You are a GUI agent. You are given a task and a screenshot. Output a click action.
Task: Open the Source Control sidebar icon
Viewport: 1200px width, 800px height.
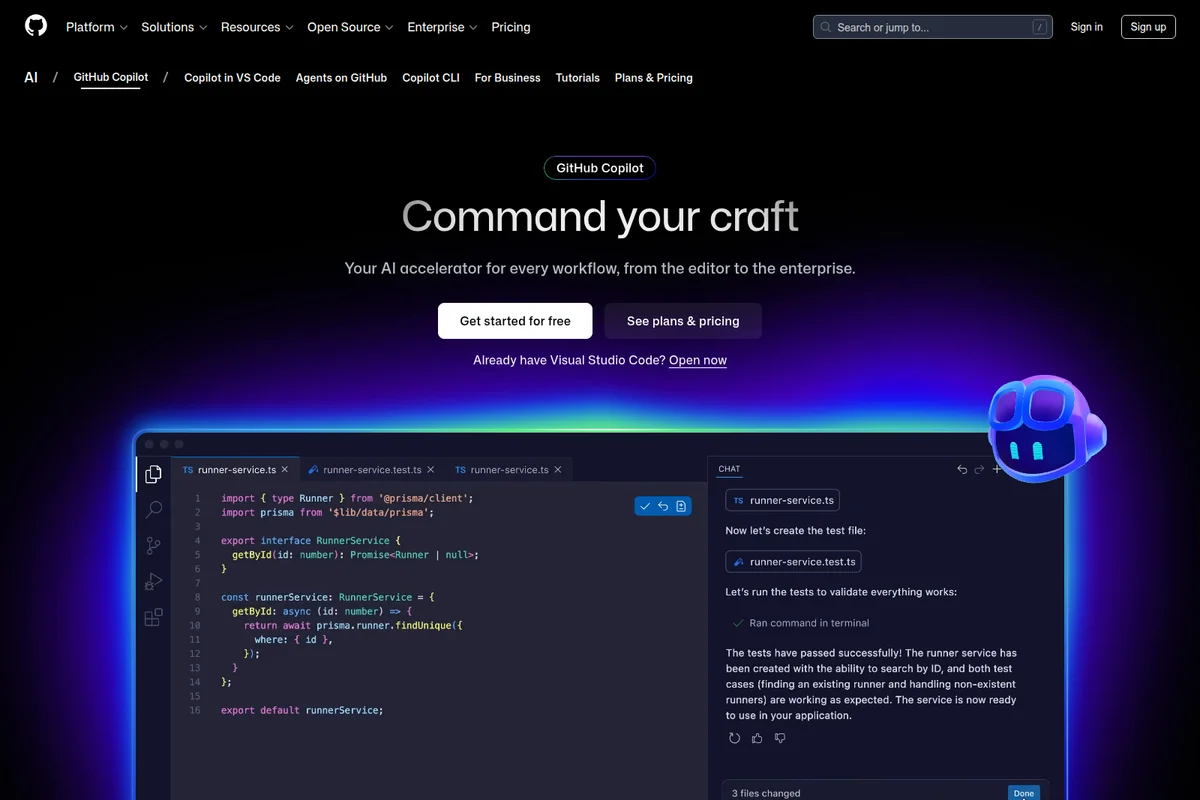tap(153, 546)
